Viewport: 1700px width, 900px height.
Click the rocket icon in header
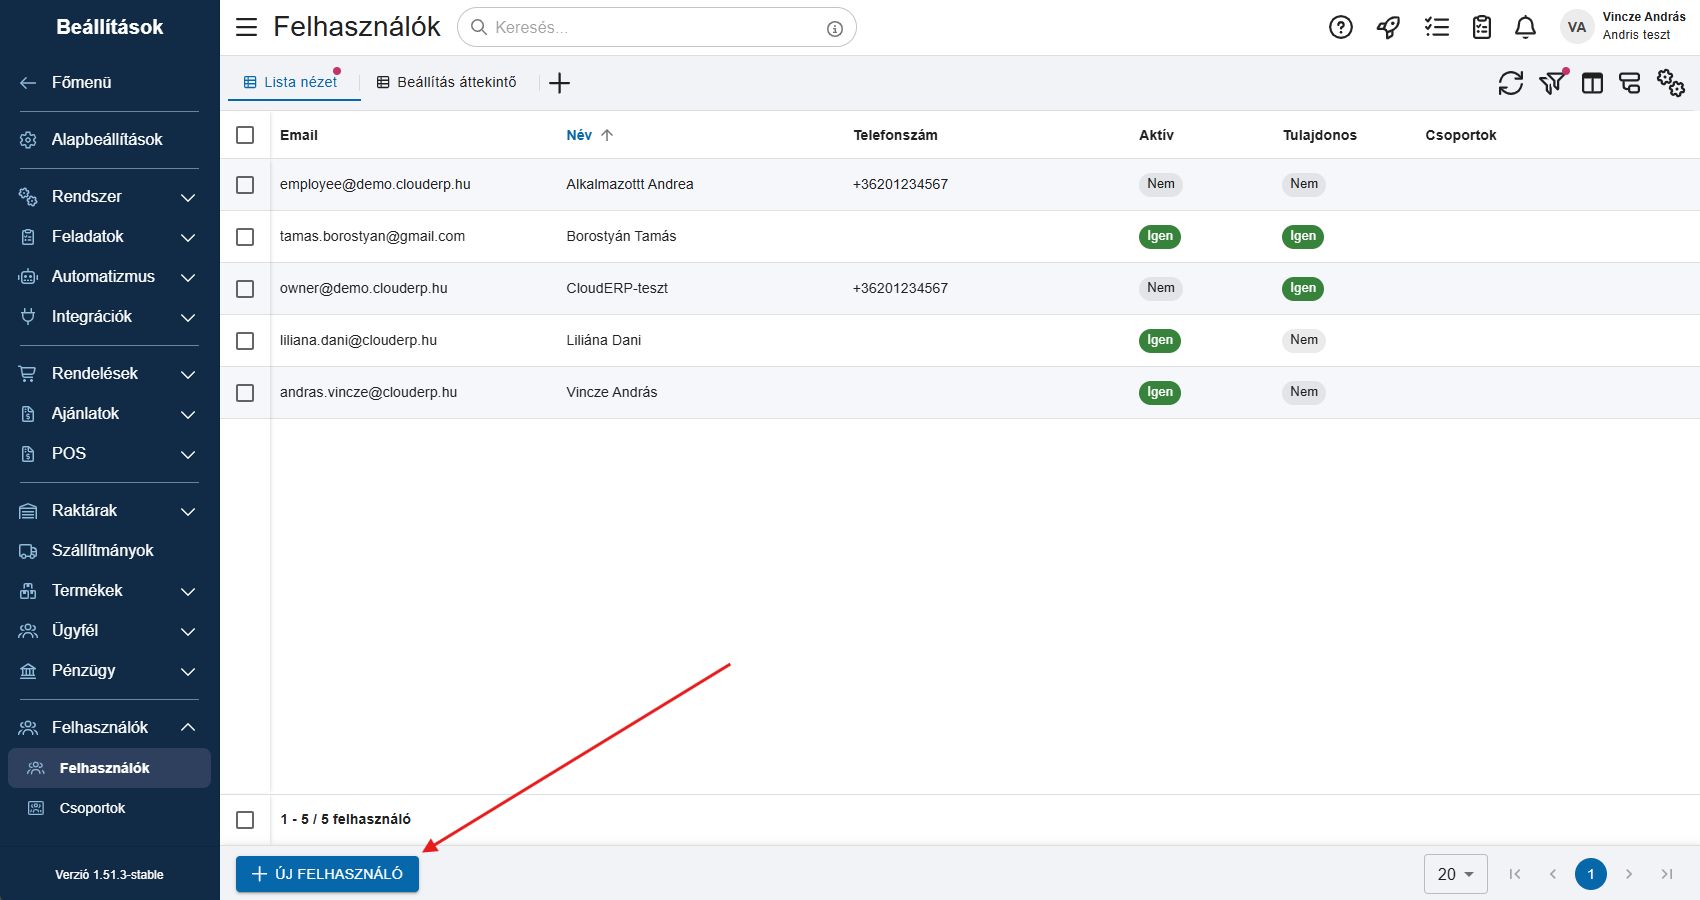point(1388,27)
